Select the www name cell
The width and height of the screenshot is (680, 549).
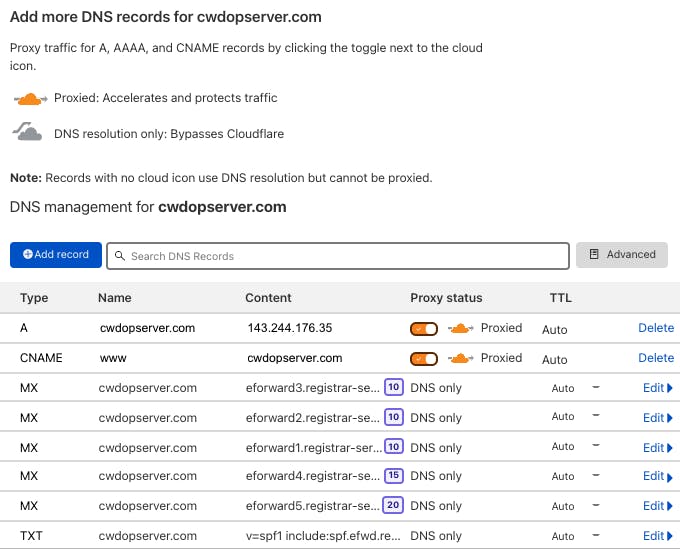tap(113, 359)
